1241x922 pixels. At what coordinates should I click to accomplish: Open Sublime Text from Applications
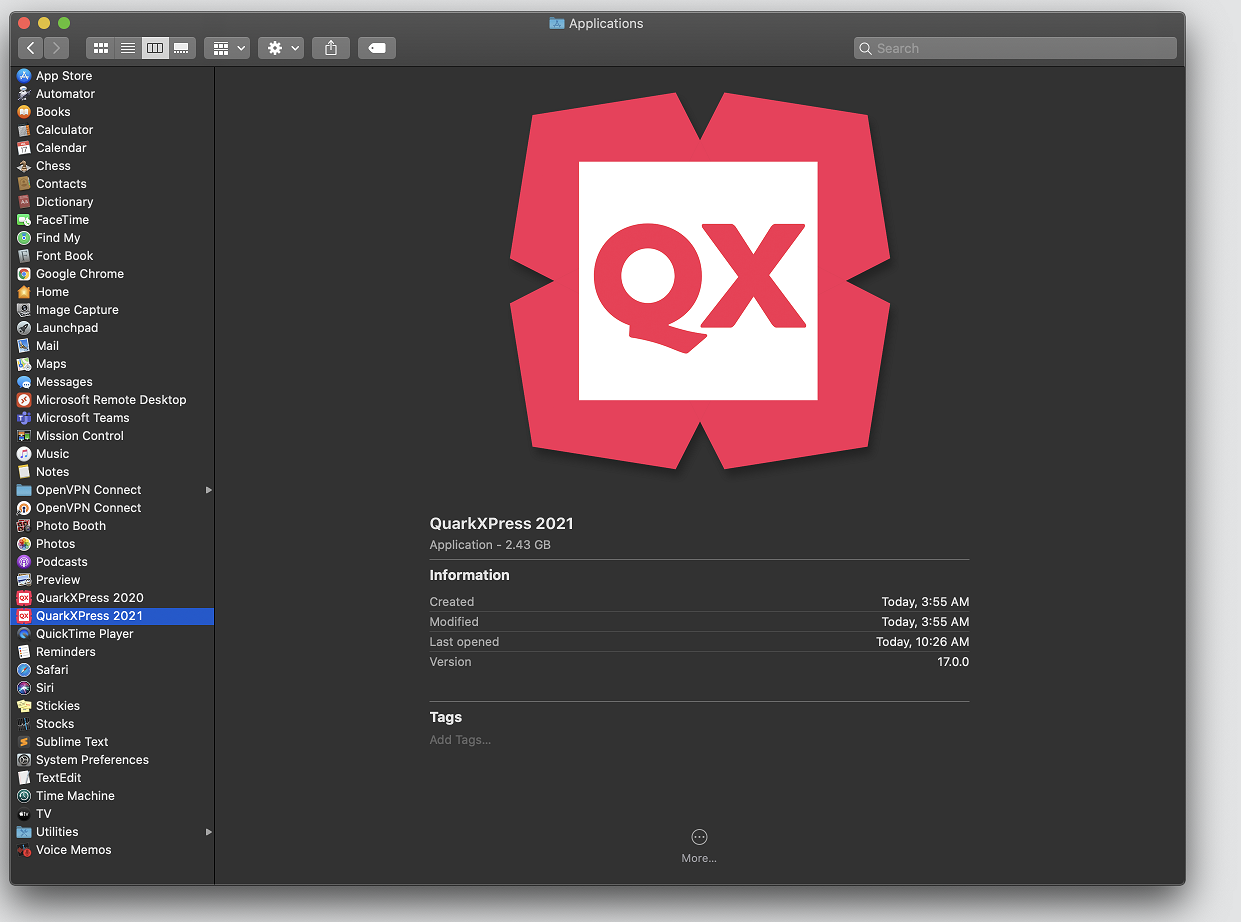pos(71,741)
